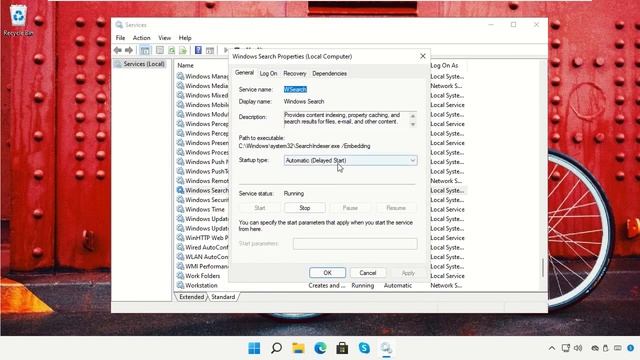Launch File Explorer from the taskbar
Screen dimensions: 640x360
pos(298,348)
